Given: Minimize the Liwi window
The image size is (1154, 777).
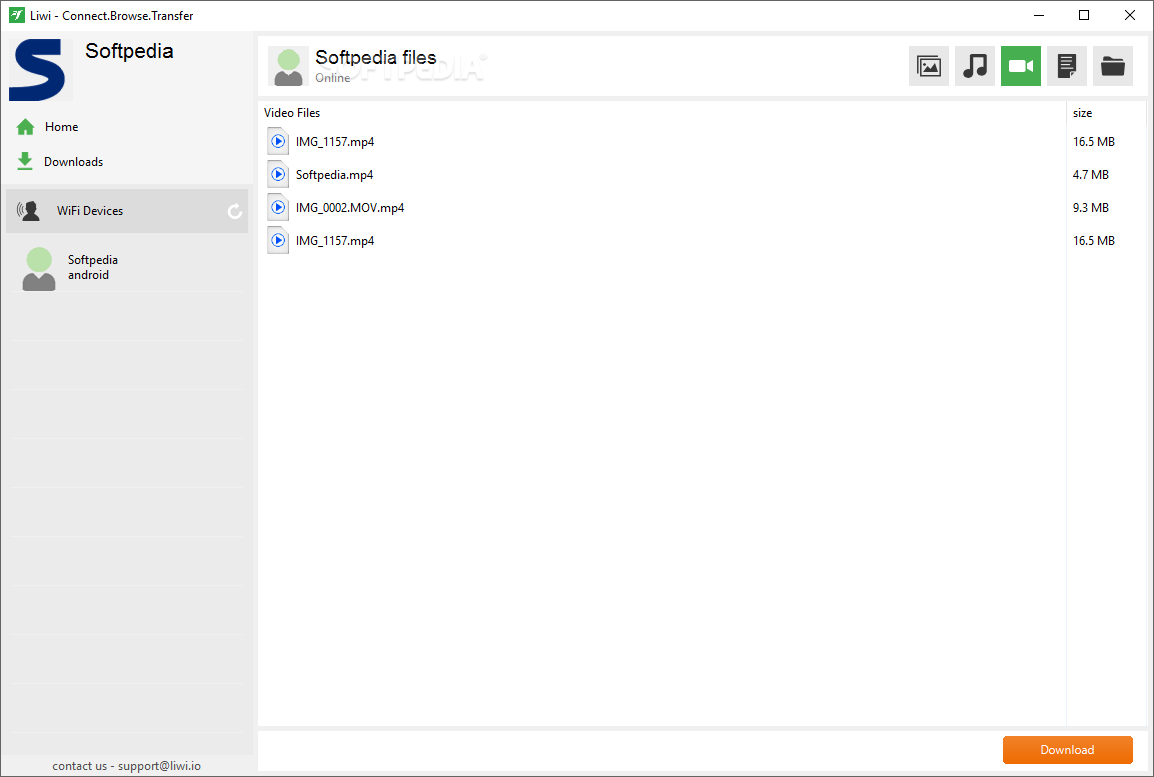Looking at the screenshot, I should point(1039,15).
